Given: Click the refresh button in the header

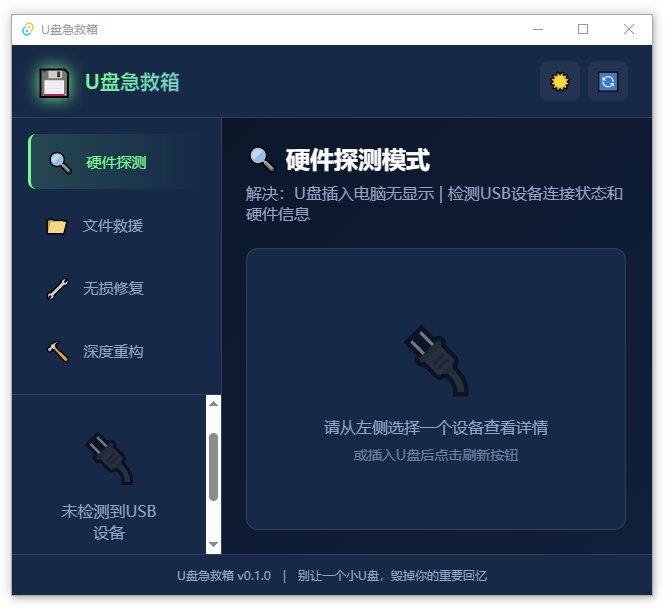Looking at the screenshot, I should tap(607, 82).
